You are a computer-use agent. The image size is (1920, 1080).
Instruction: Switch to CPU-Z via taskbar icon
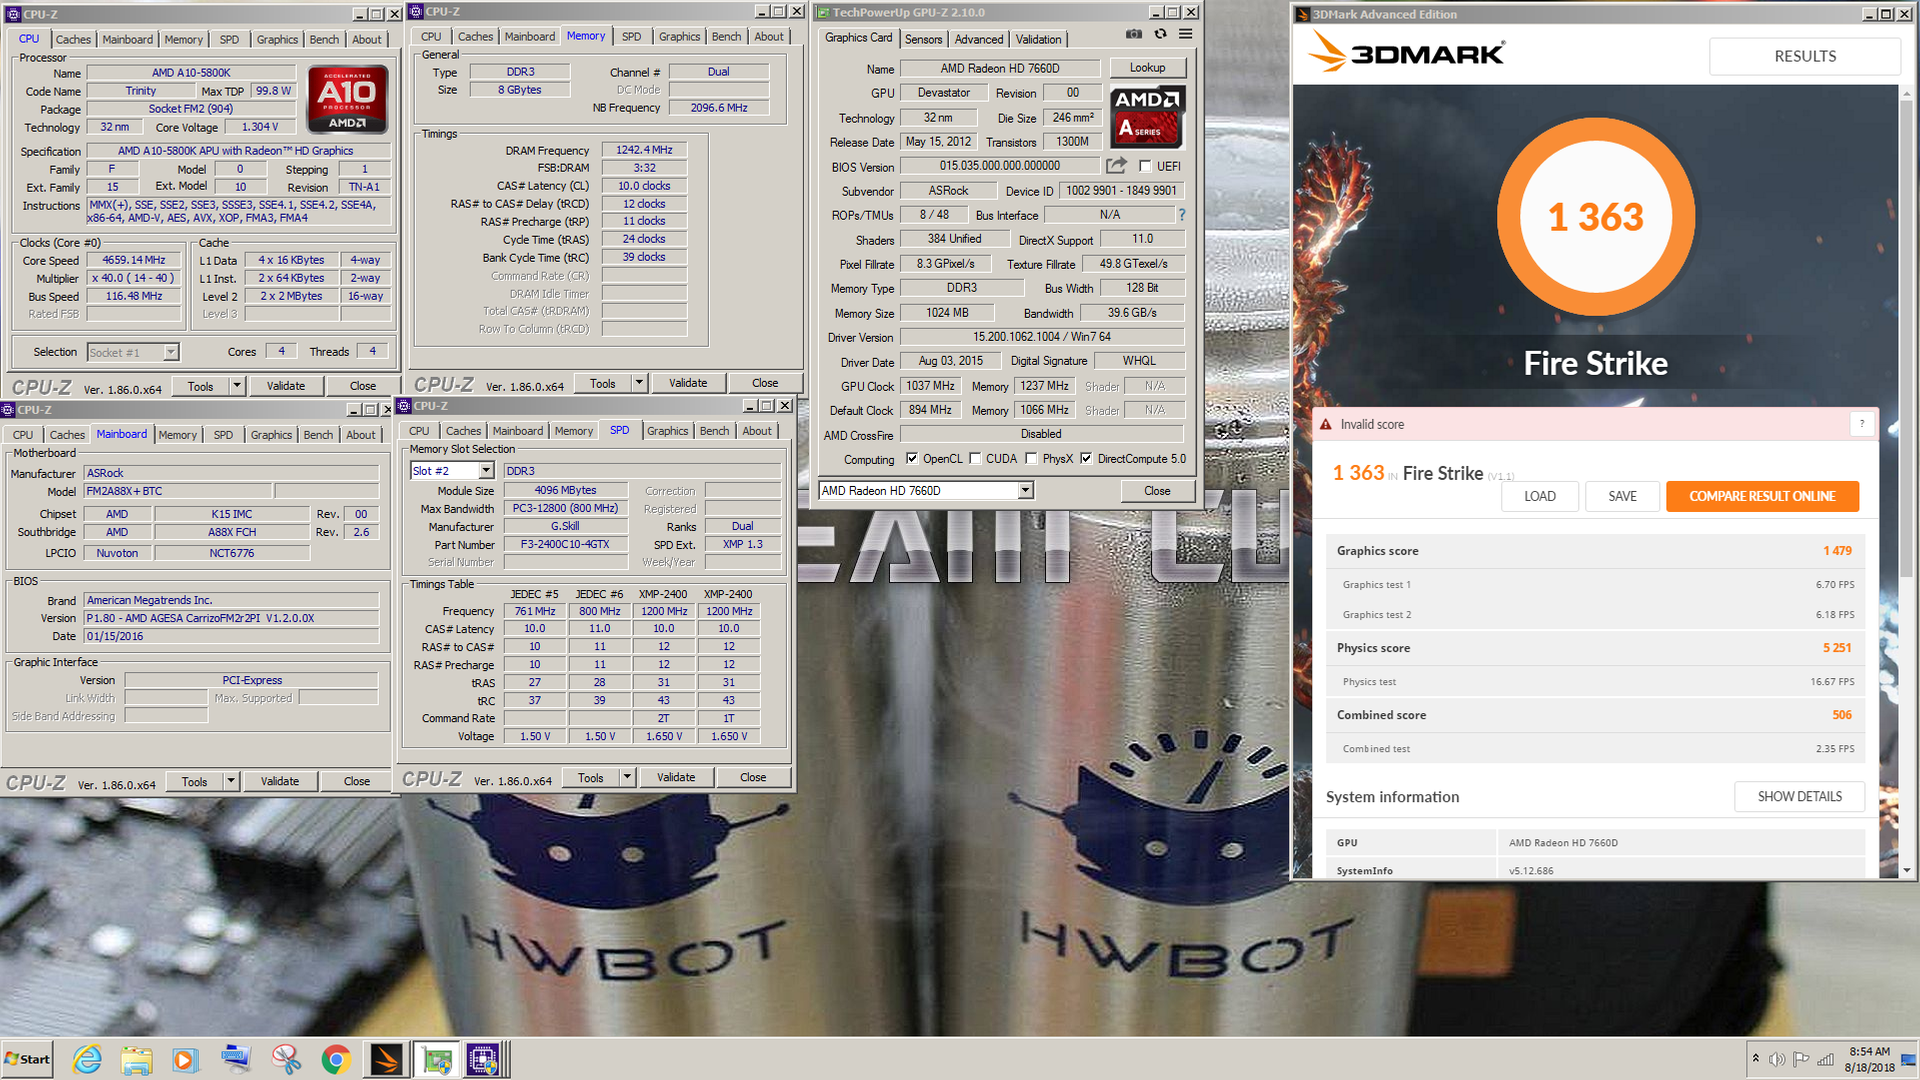click(485, 1059)
